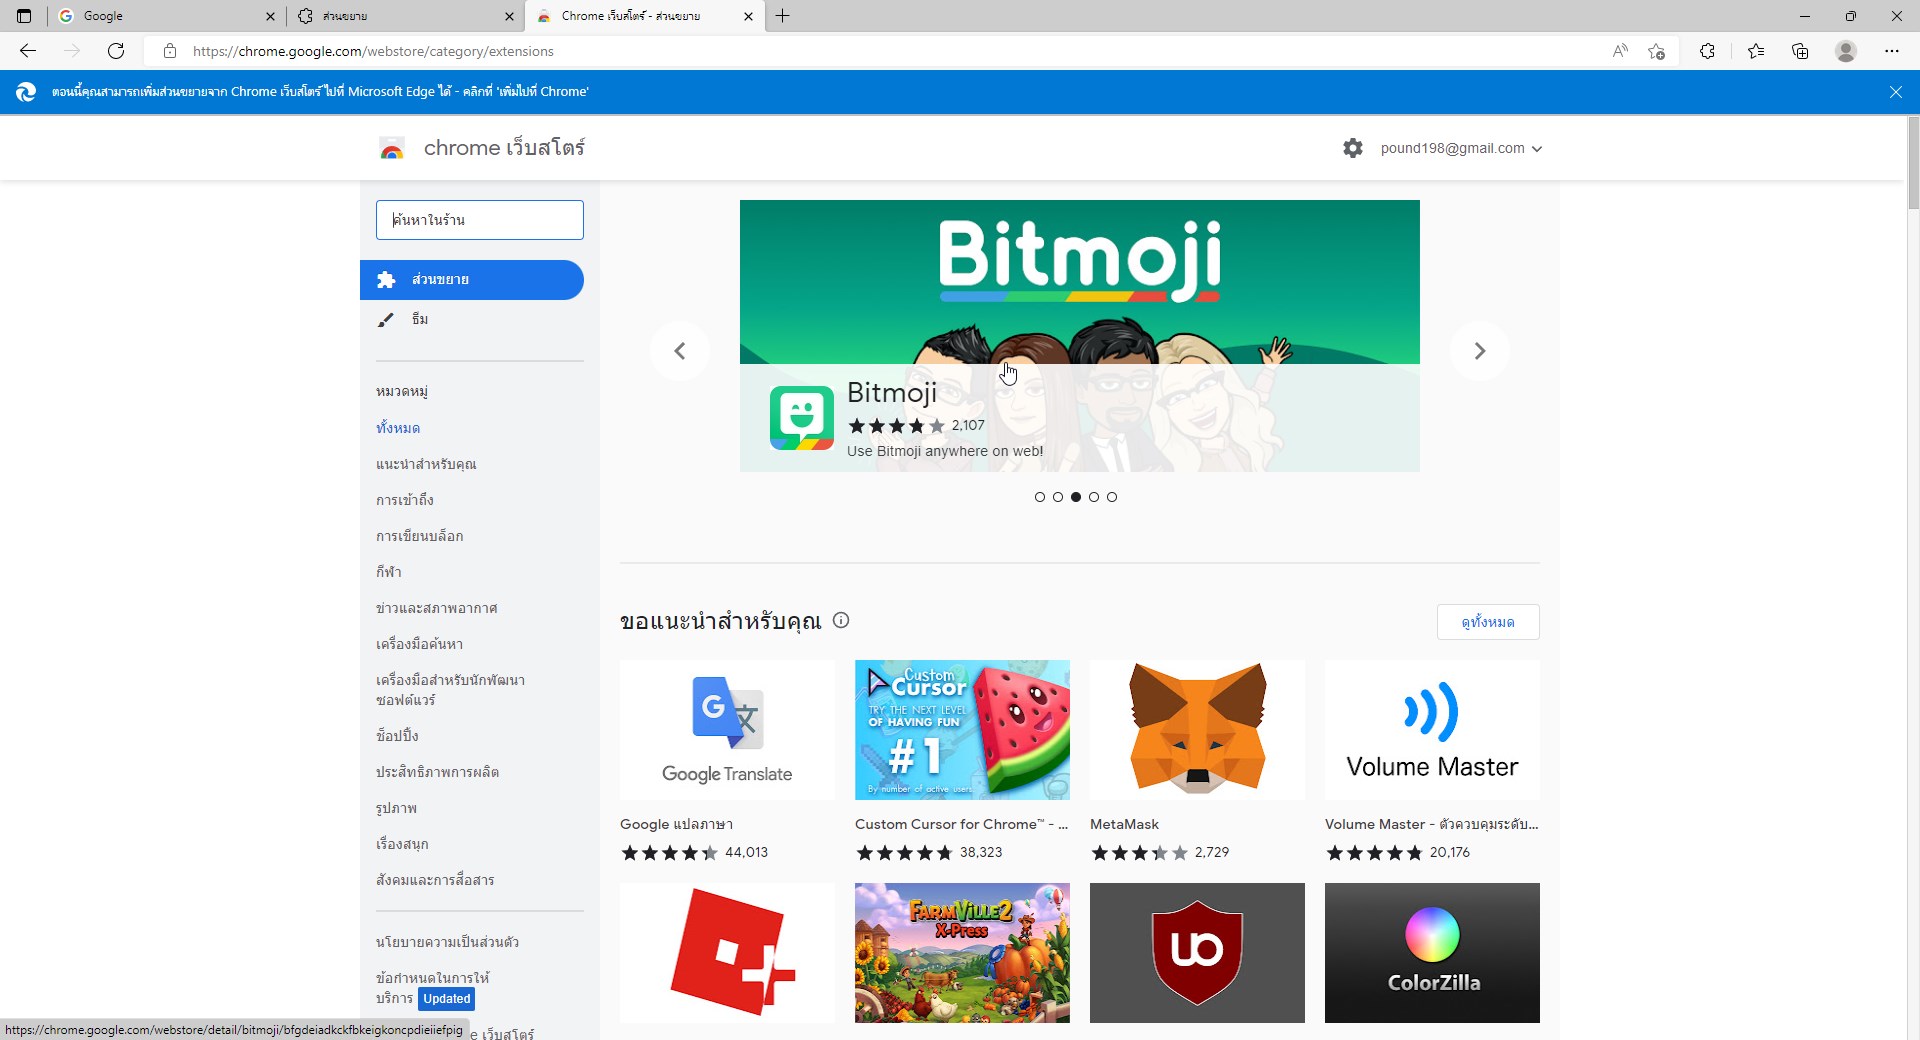Choose the แนะนำสำหรับคุณ category
Image resolution: width=1920 pixels, height=1040 pixels.
(x=426, y=464)
